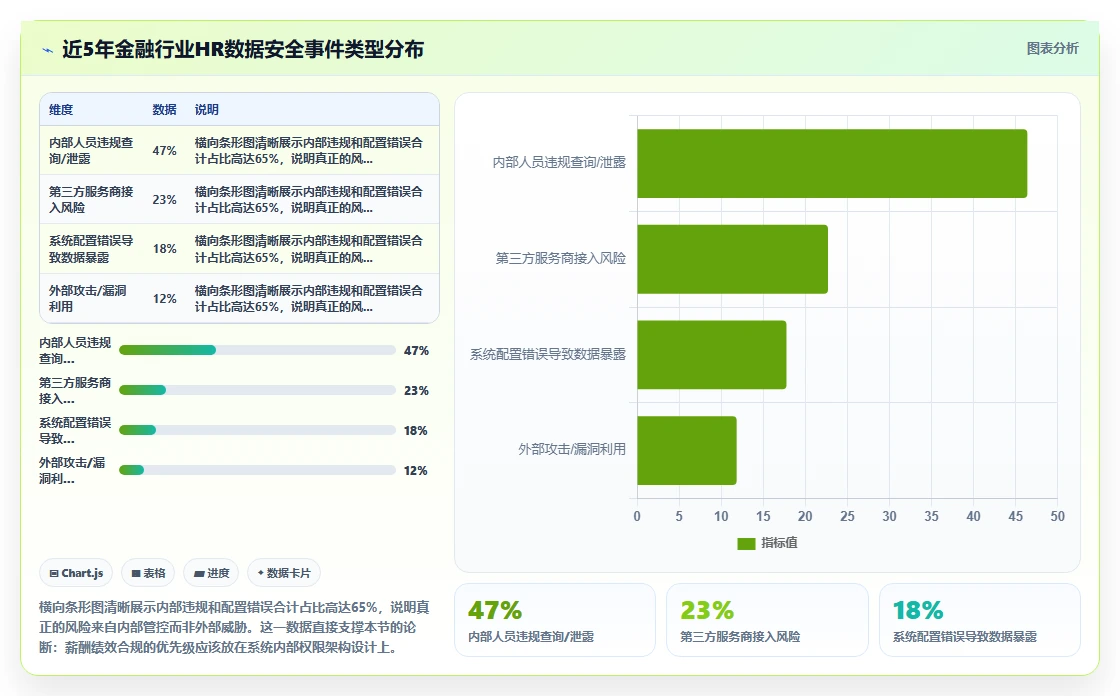Click the truncated progress label 第三方服务商接入...
Viewport: 1120px width, 696px height.
(x=75, y=390)
